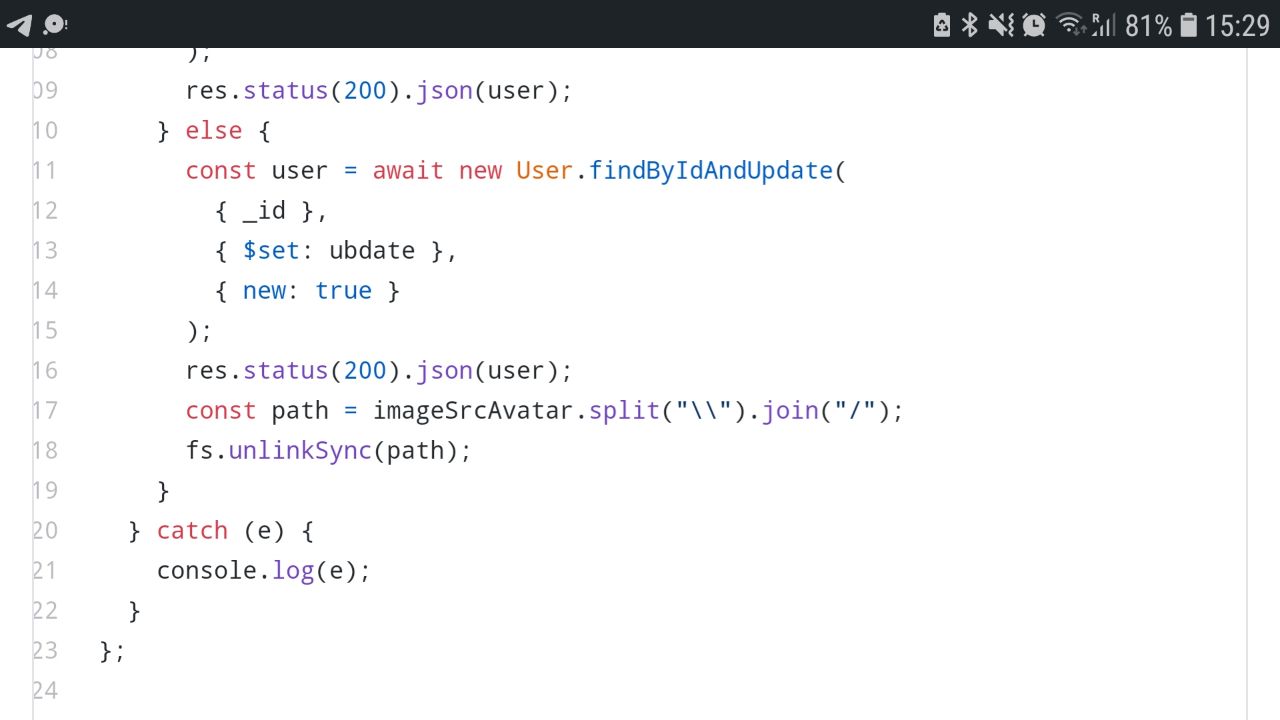Click the console.log(e); code line
The height and width of the screenshot is (720, 1280).
(264, 571)
